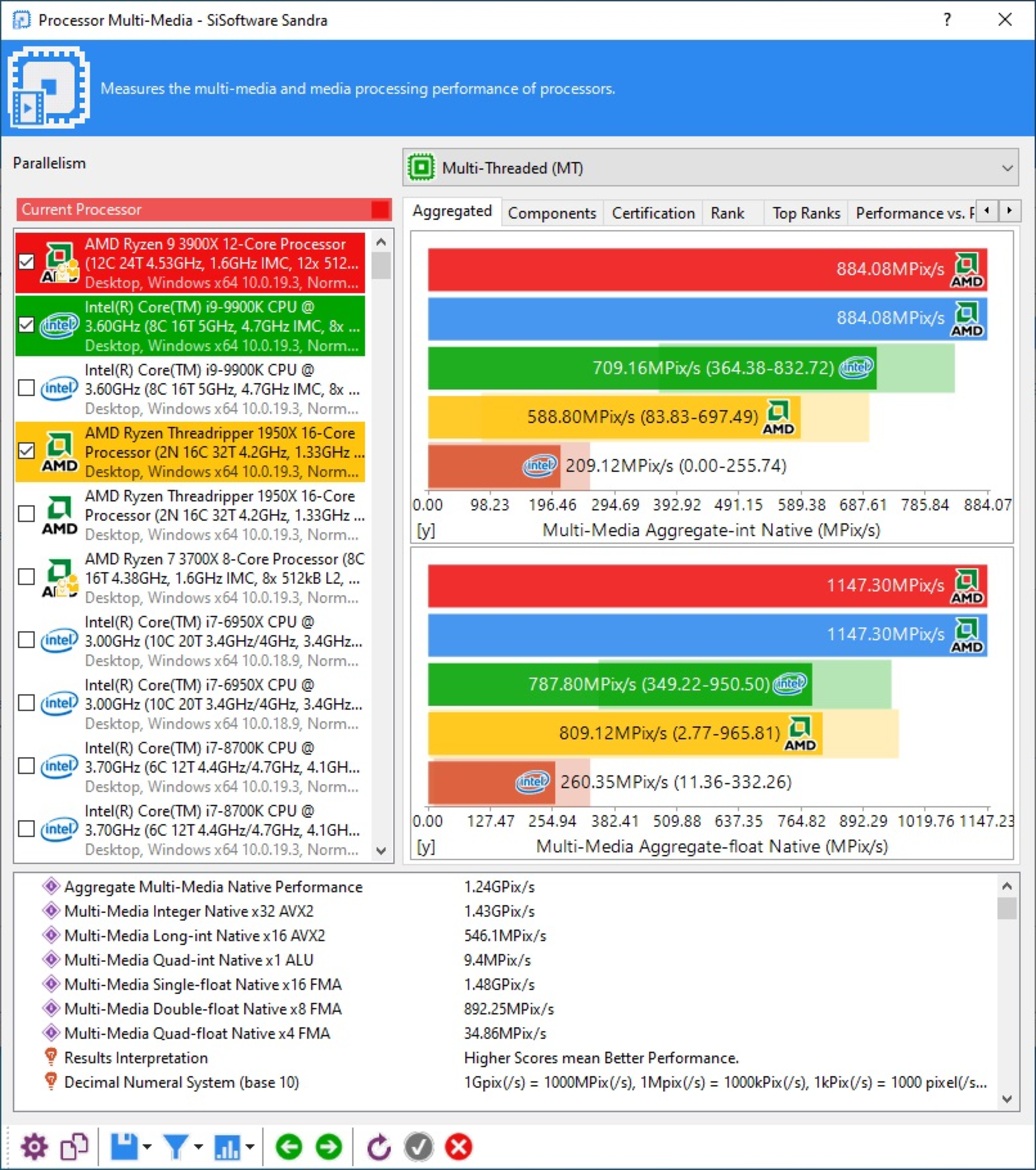Click processor list scroll up arrow
The height and width of the screenshot is (1170, 1036).
(x=381, y=243)
